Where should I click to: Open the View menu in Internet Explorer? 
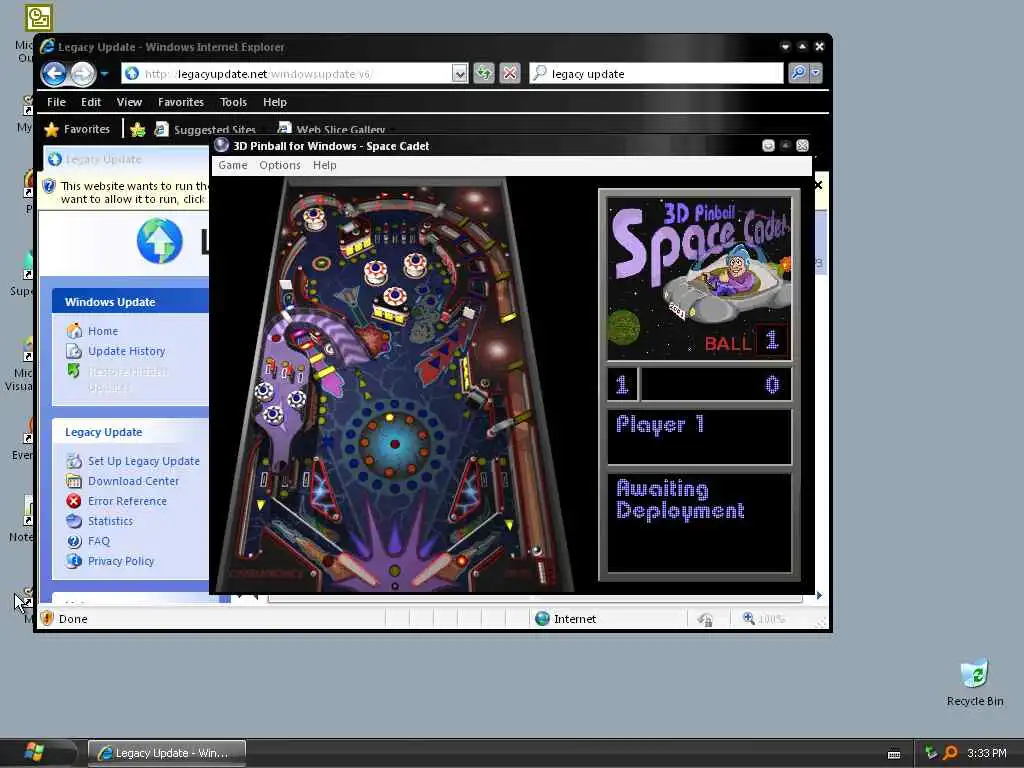(129, 102)
